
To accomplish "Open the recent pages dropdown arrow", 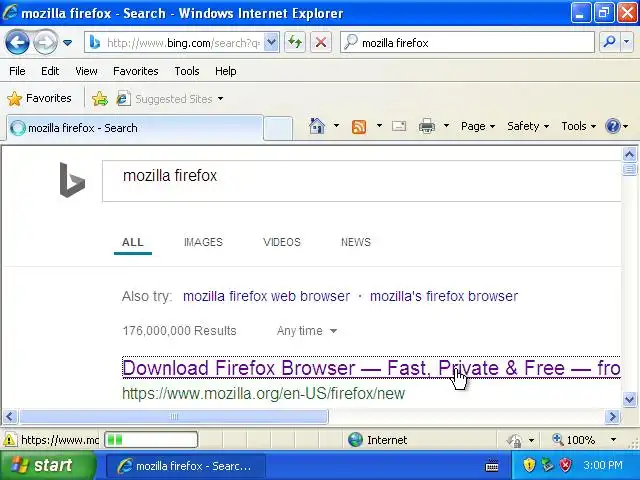I will pyautogui.click(x=68, y=42).
